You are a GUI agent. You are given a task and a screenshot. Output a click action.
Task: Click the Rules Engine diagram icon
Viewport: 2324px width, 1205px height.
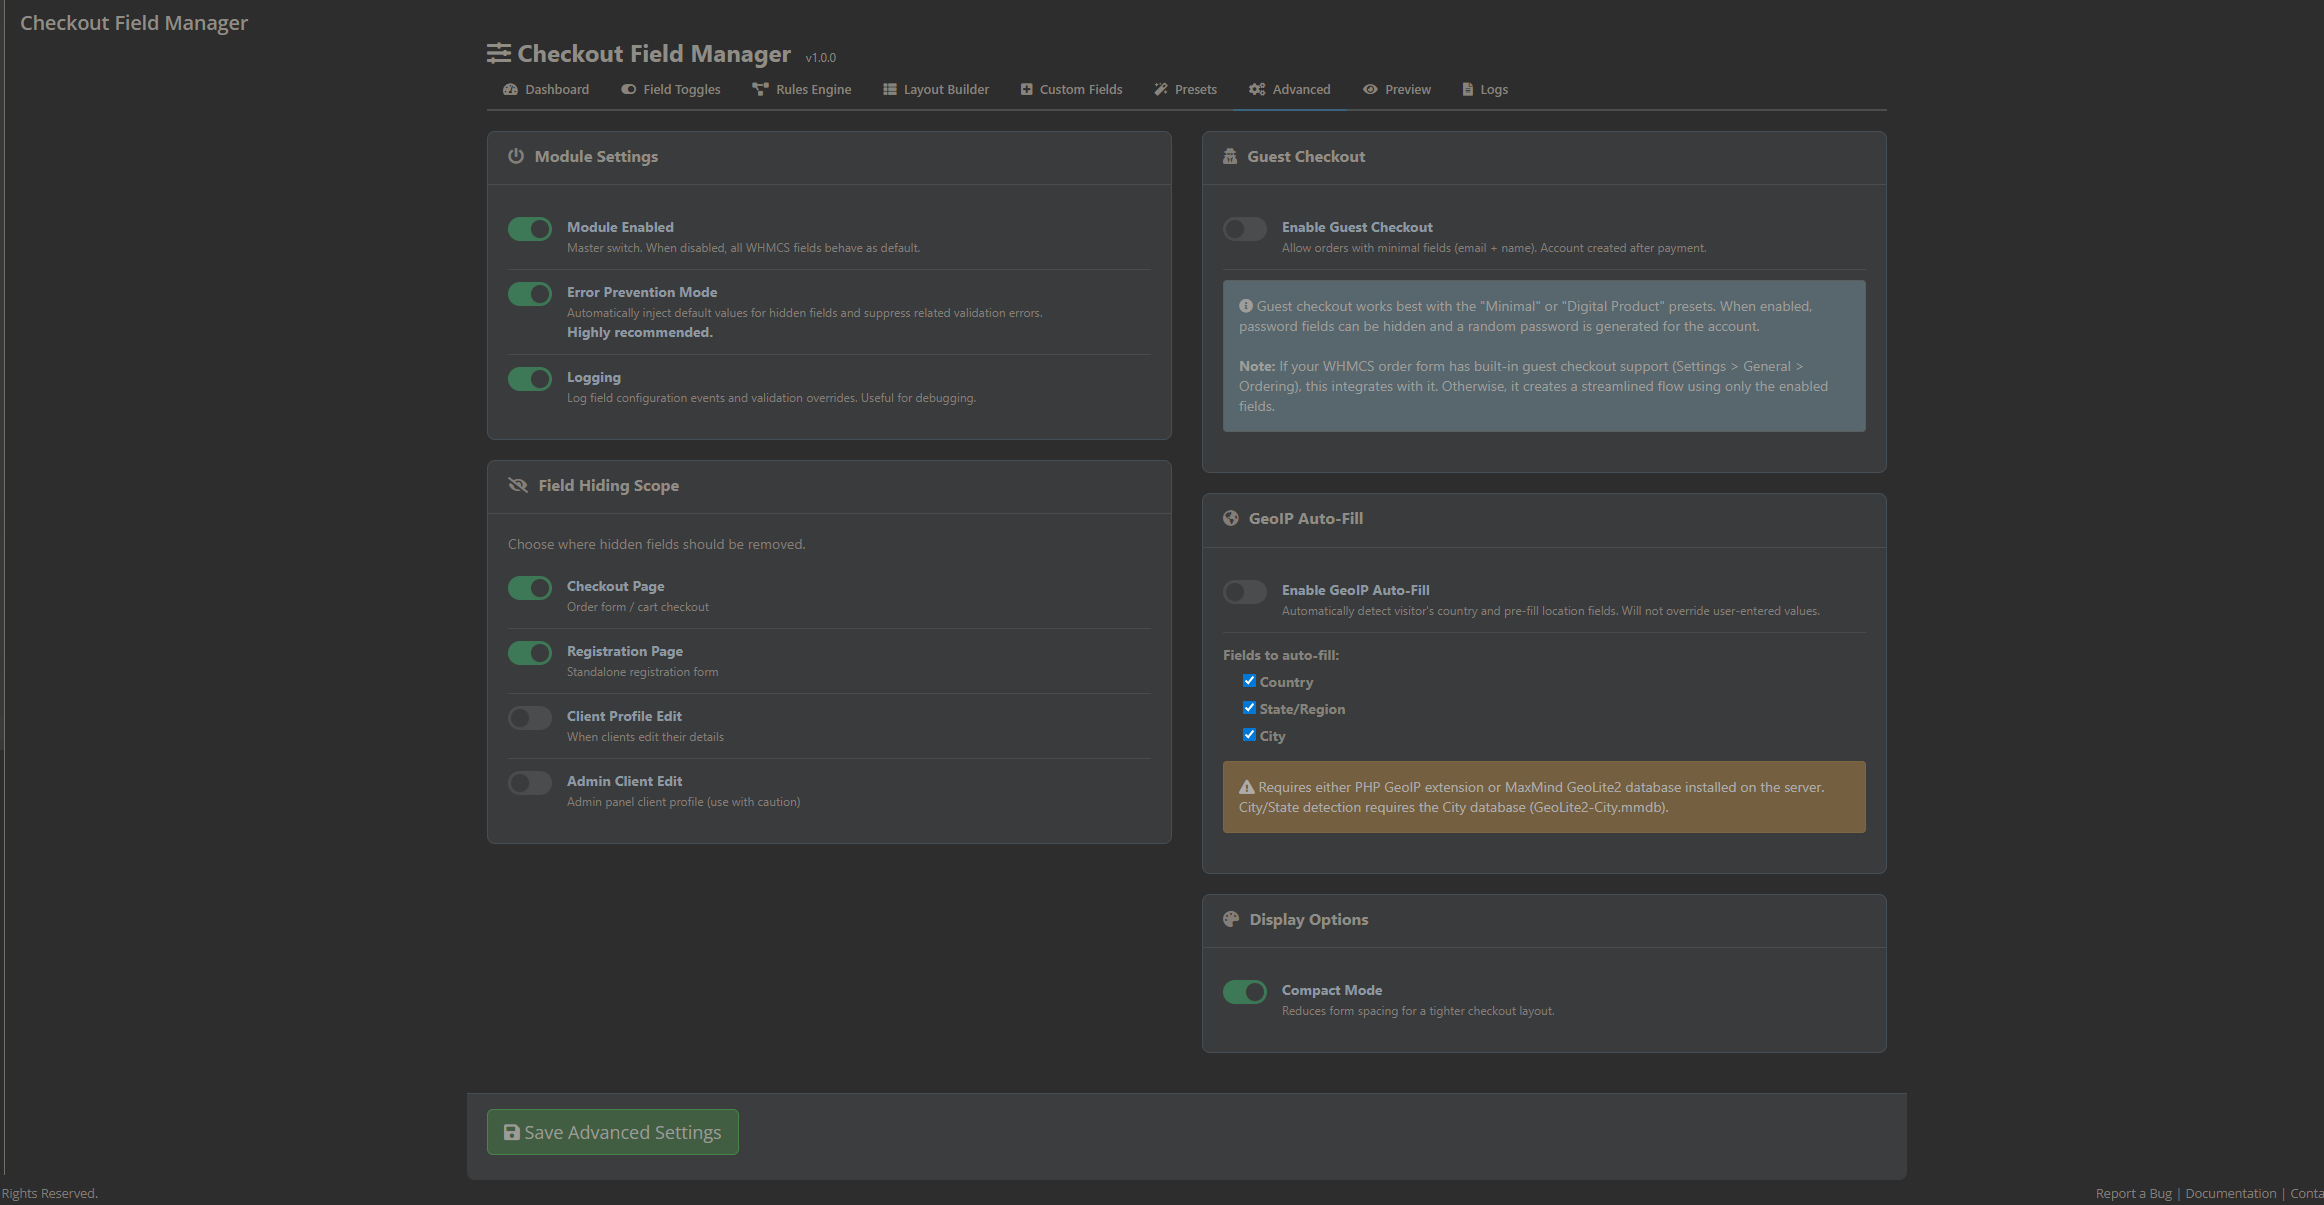pyautogui.click(x=760, y=90)
